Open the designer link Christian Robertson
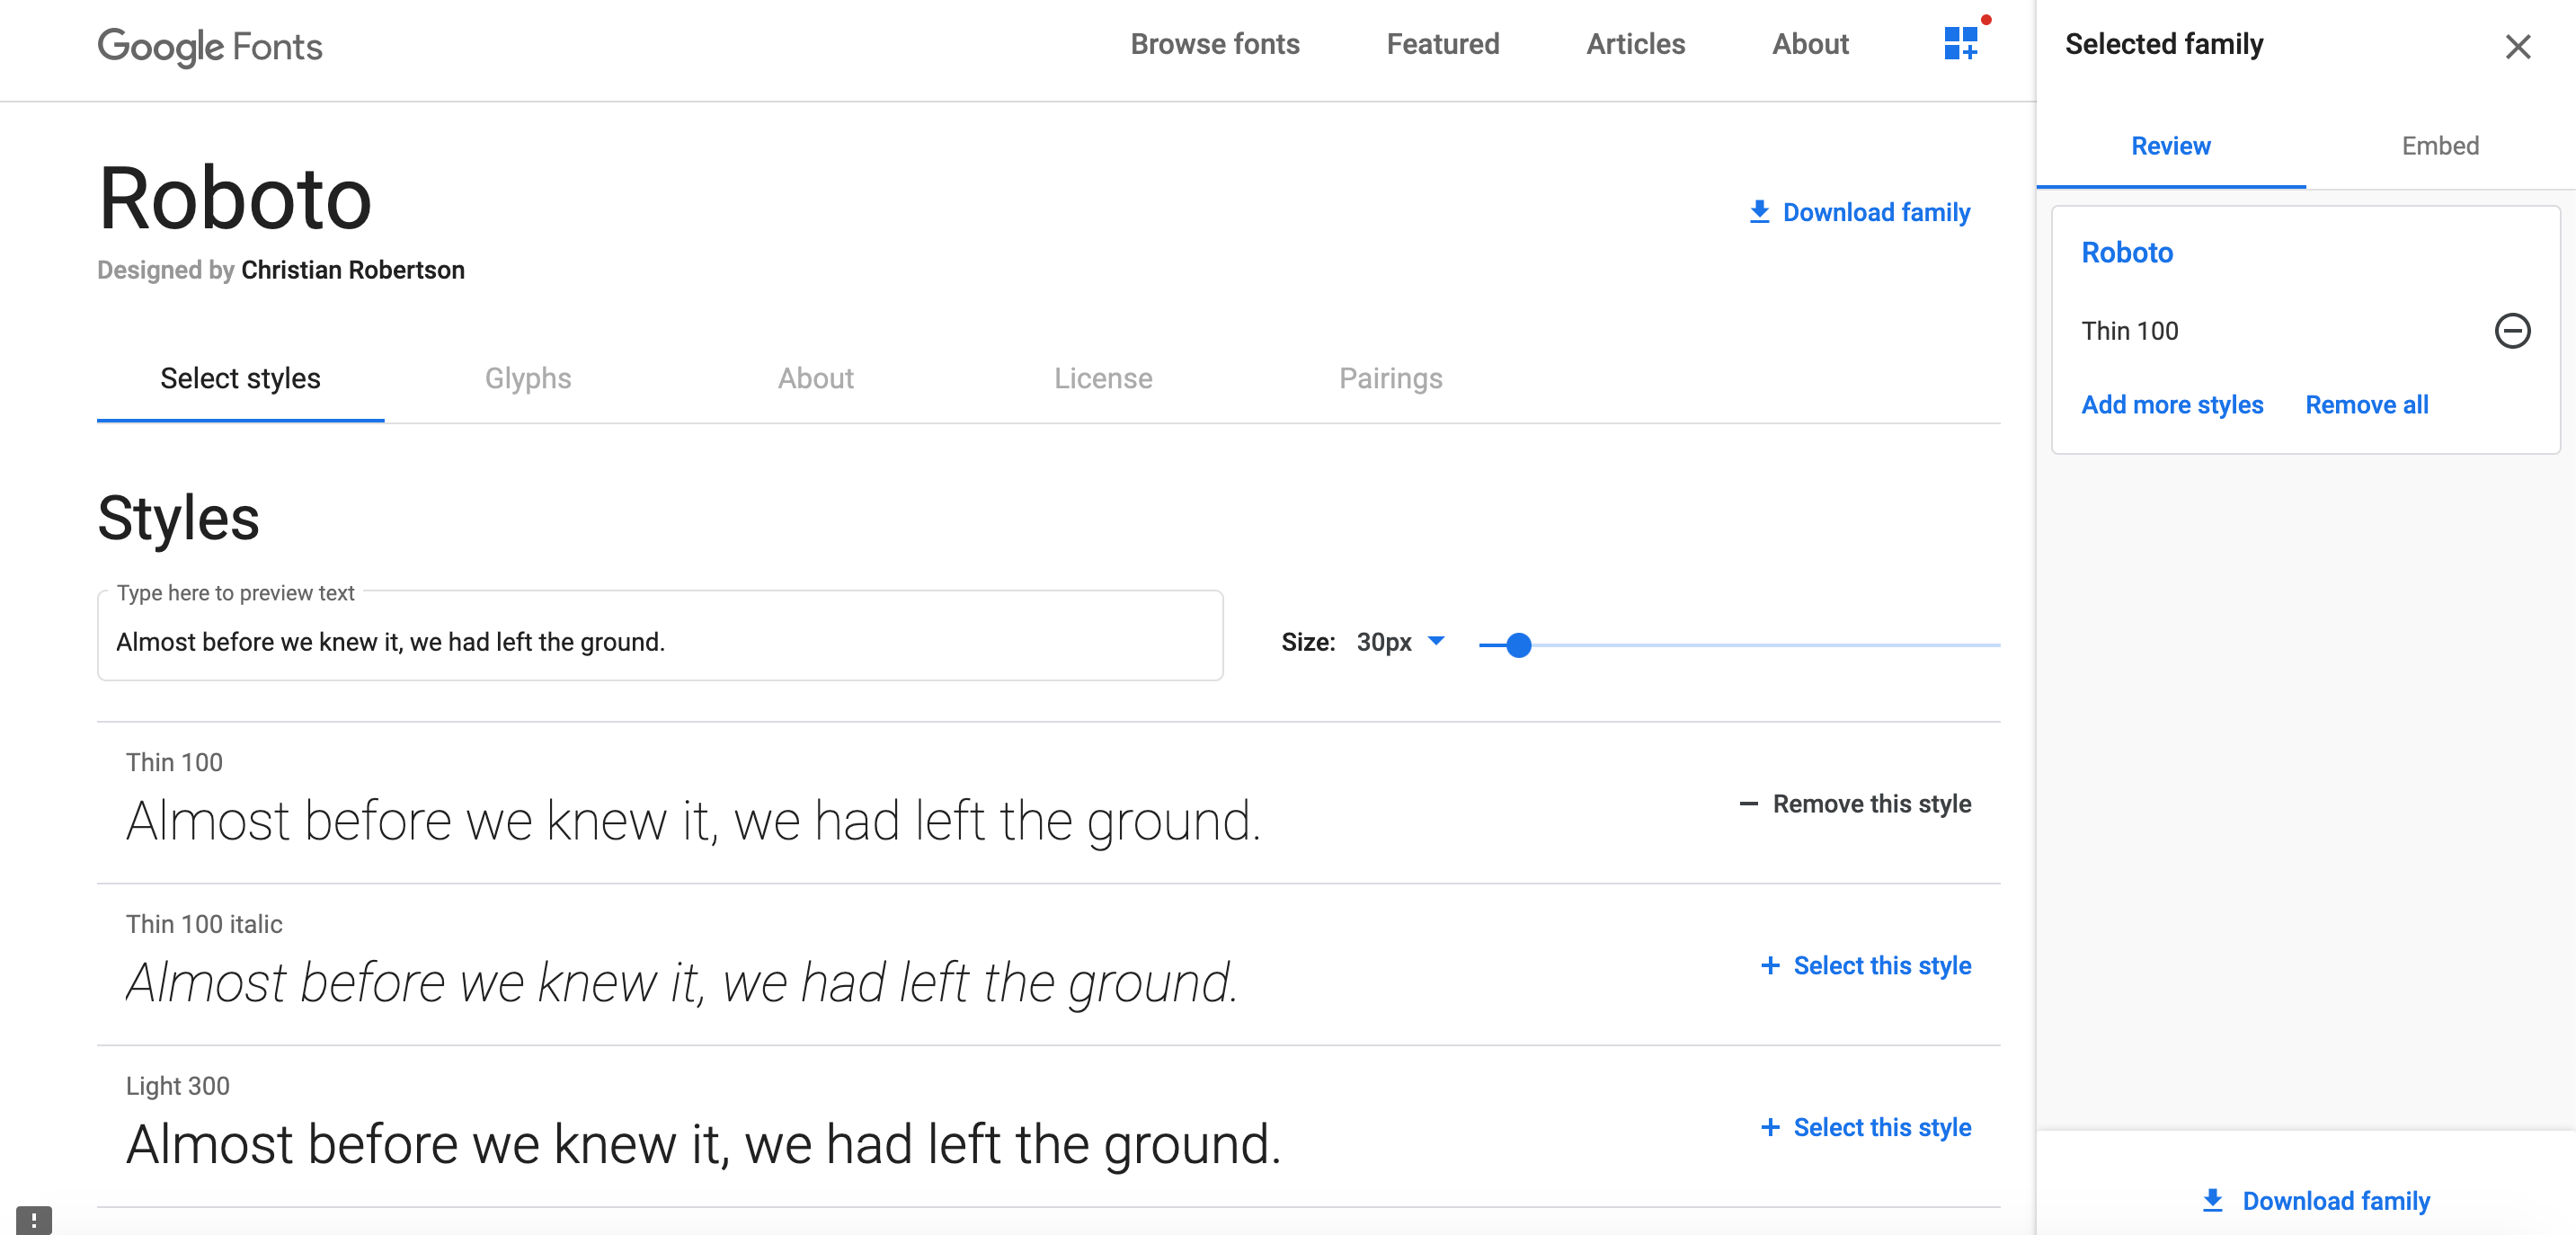This screenshot has width=2576, height=1235. tap(353, 270)
